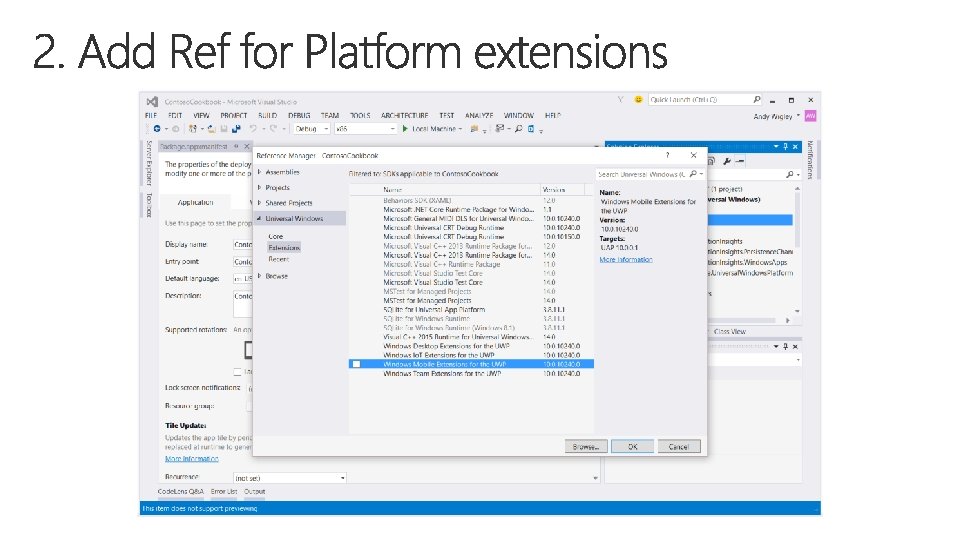Viewport: 960px width, 540px height.
Task: Open the Recurrence (not set) dropdown
Action: (x=290, y=478)
